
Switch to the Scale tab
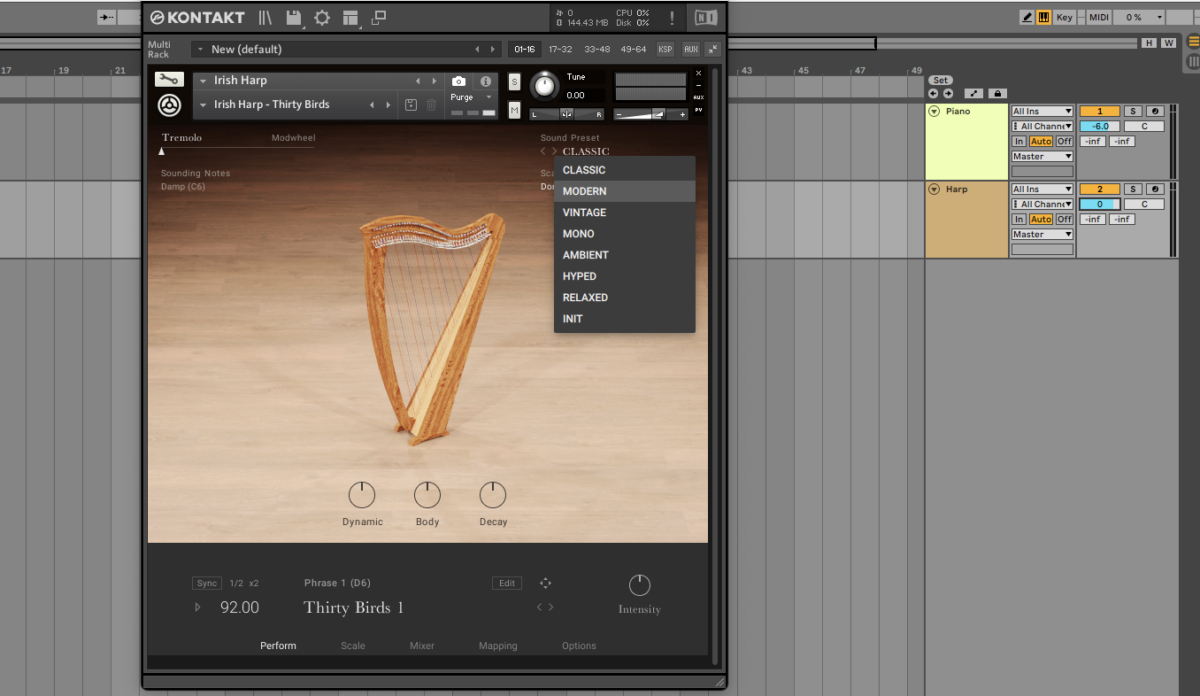coord(352,646)
